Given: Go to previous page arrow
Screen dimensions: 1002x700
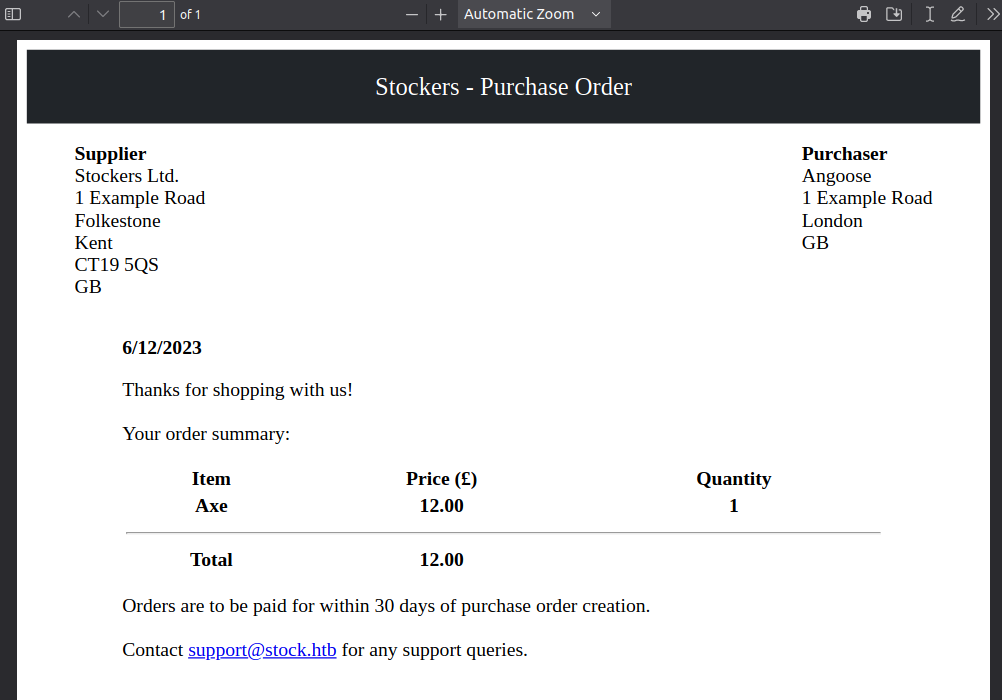Looking at the screenshot, I should tap(73, 14).
